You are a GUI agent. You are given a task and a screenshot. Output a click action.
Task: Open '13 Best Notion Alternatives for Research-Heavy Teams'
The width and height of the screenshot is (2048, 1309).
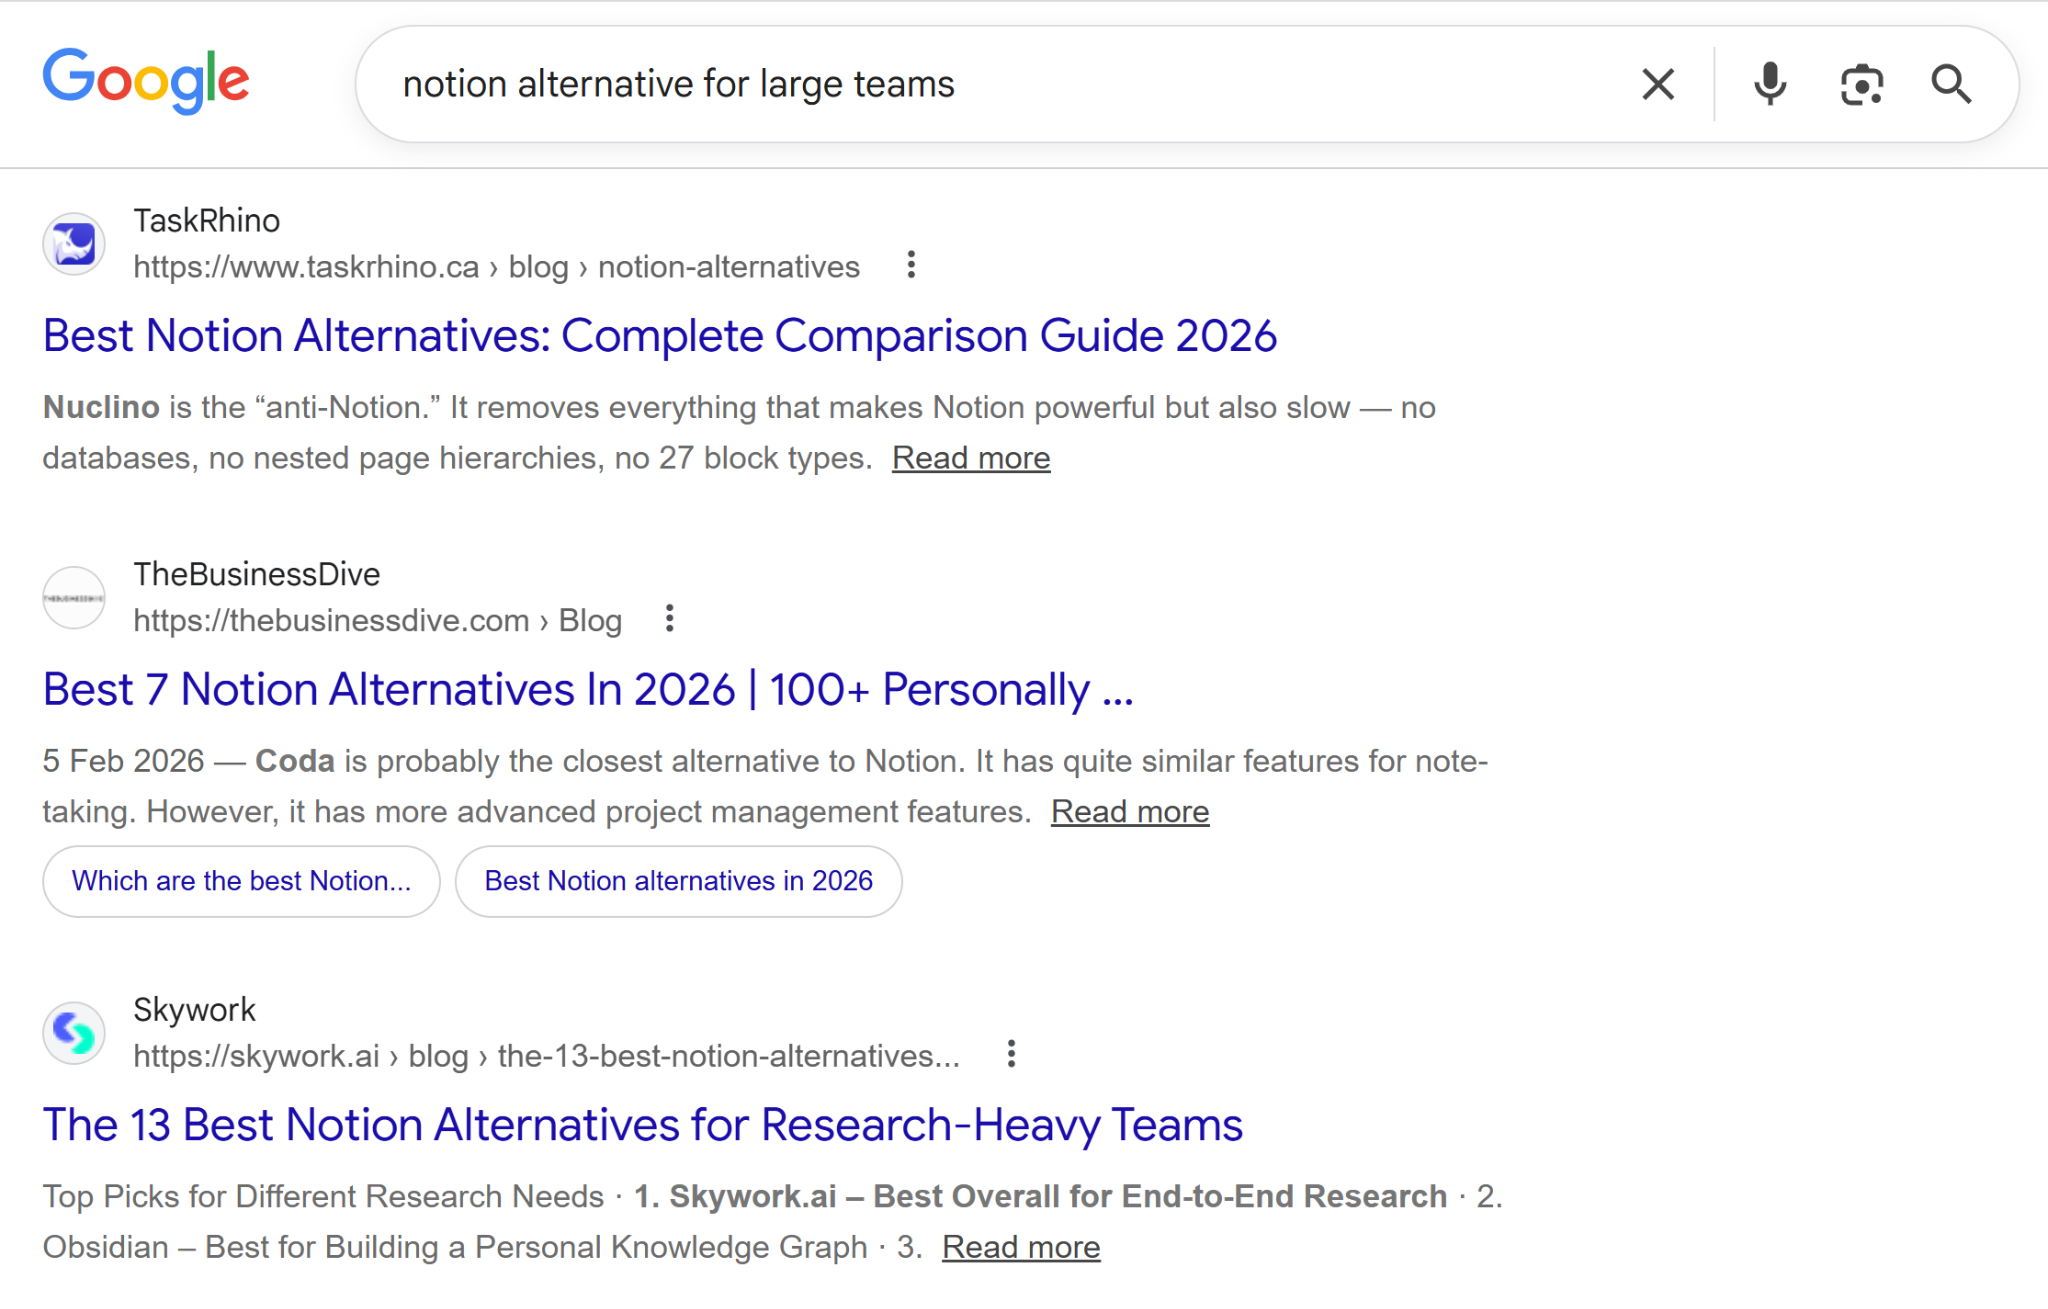(642, 1125)
